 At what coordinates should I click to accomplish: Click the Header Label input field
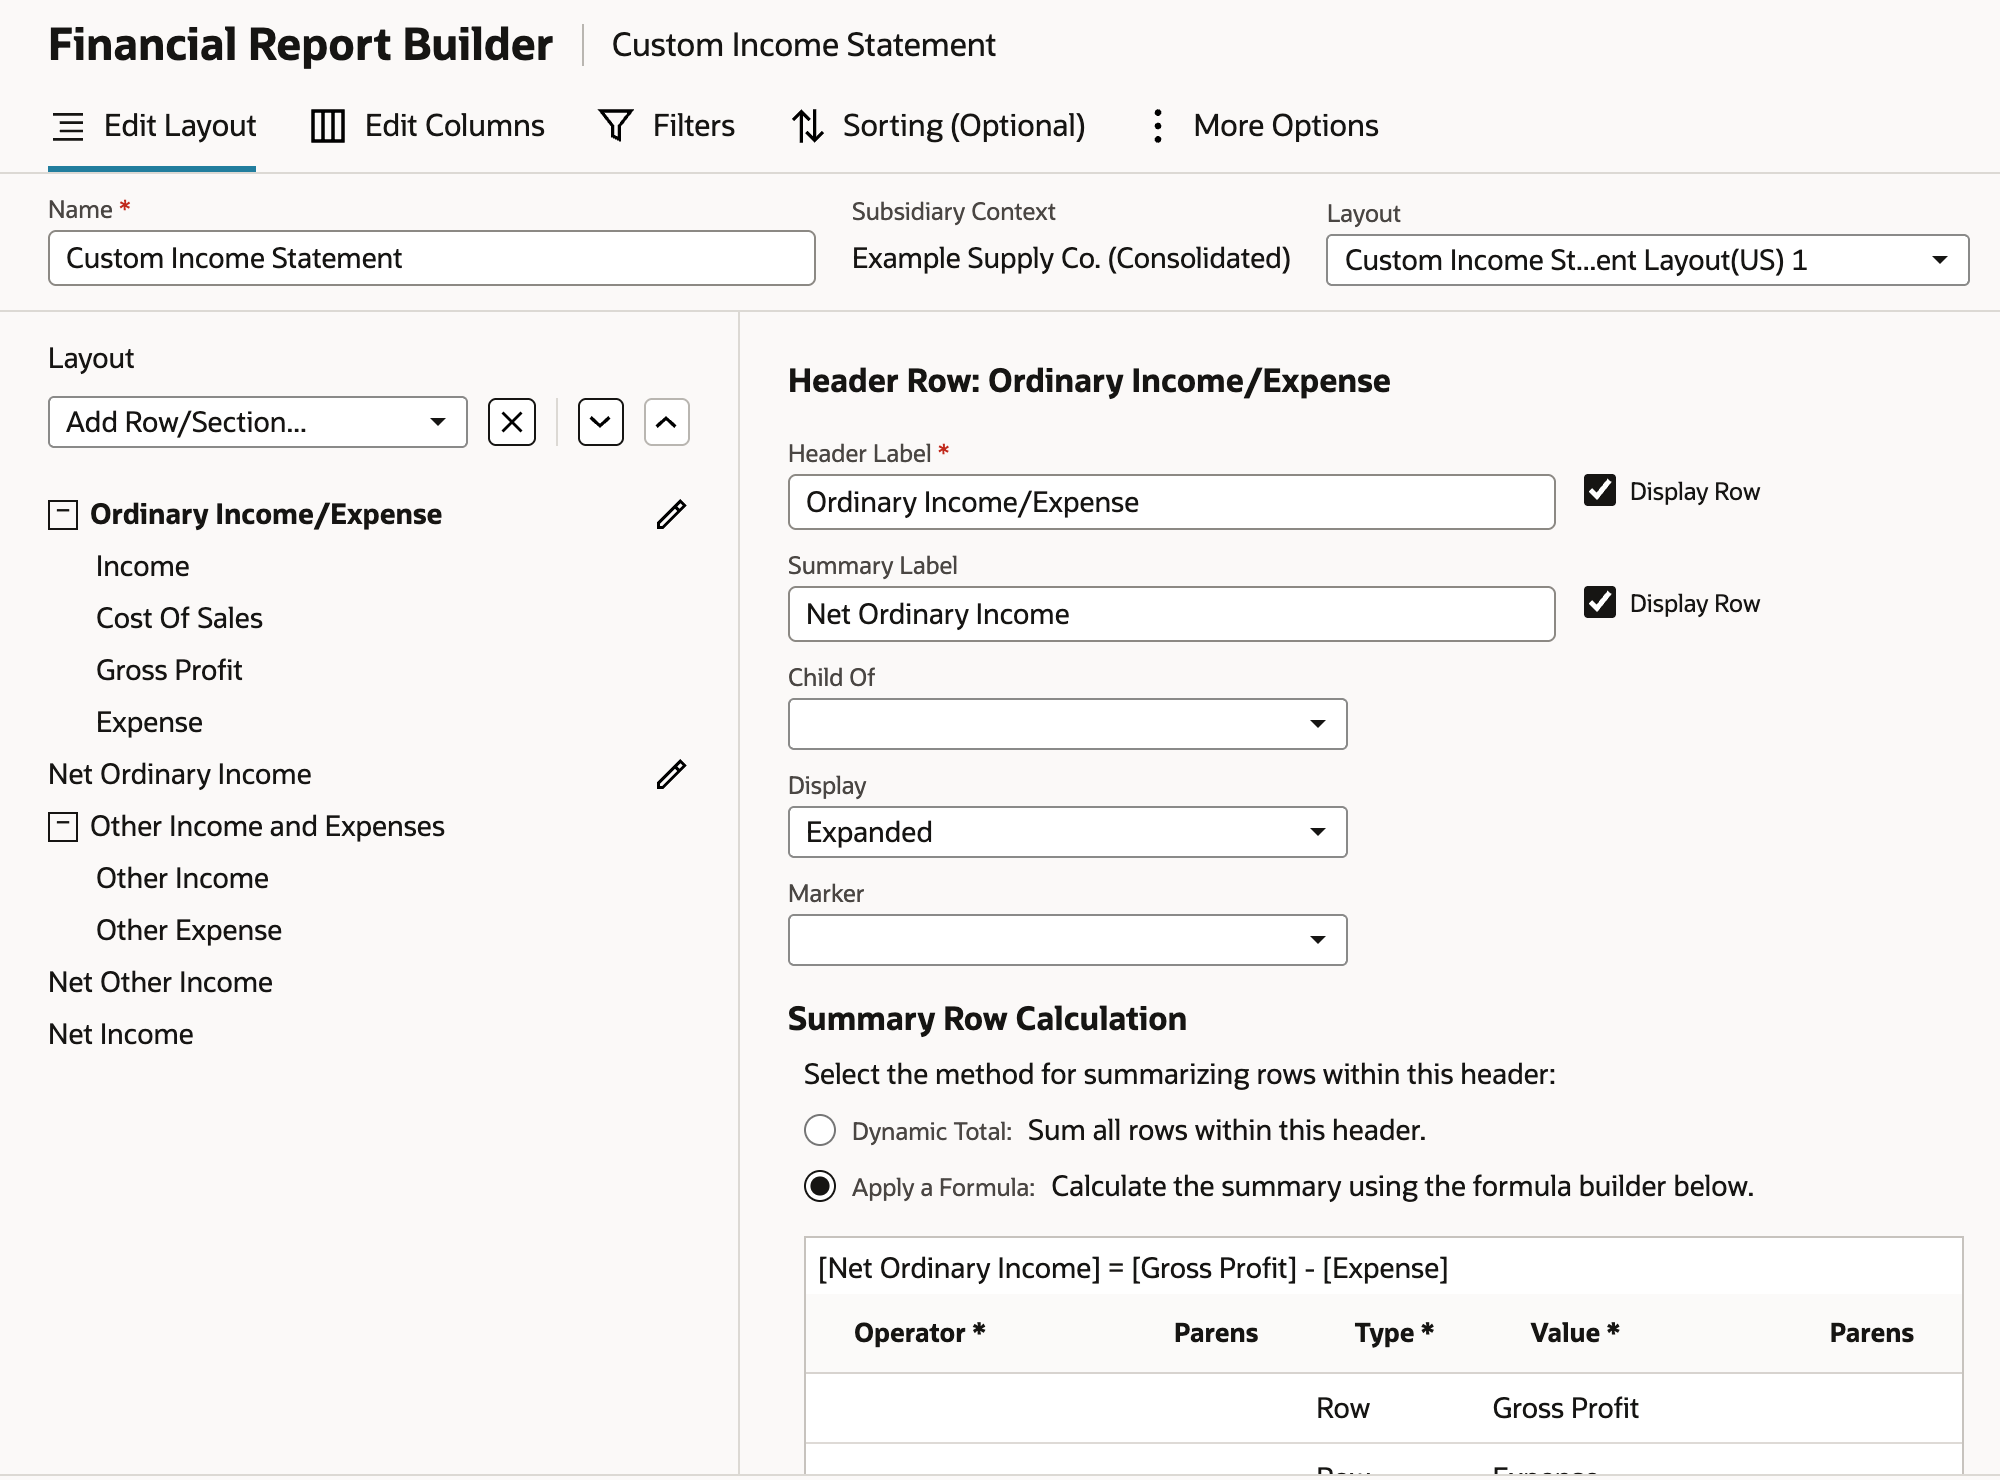1171,502
